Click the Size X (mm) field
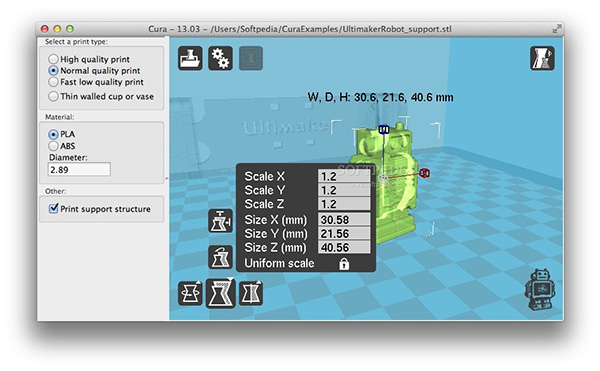Viewport: 600px width, 371px height. (x=344, y=220)
